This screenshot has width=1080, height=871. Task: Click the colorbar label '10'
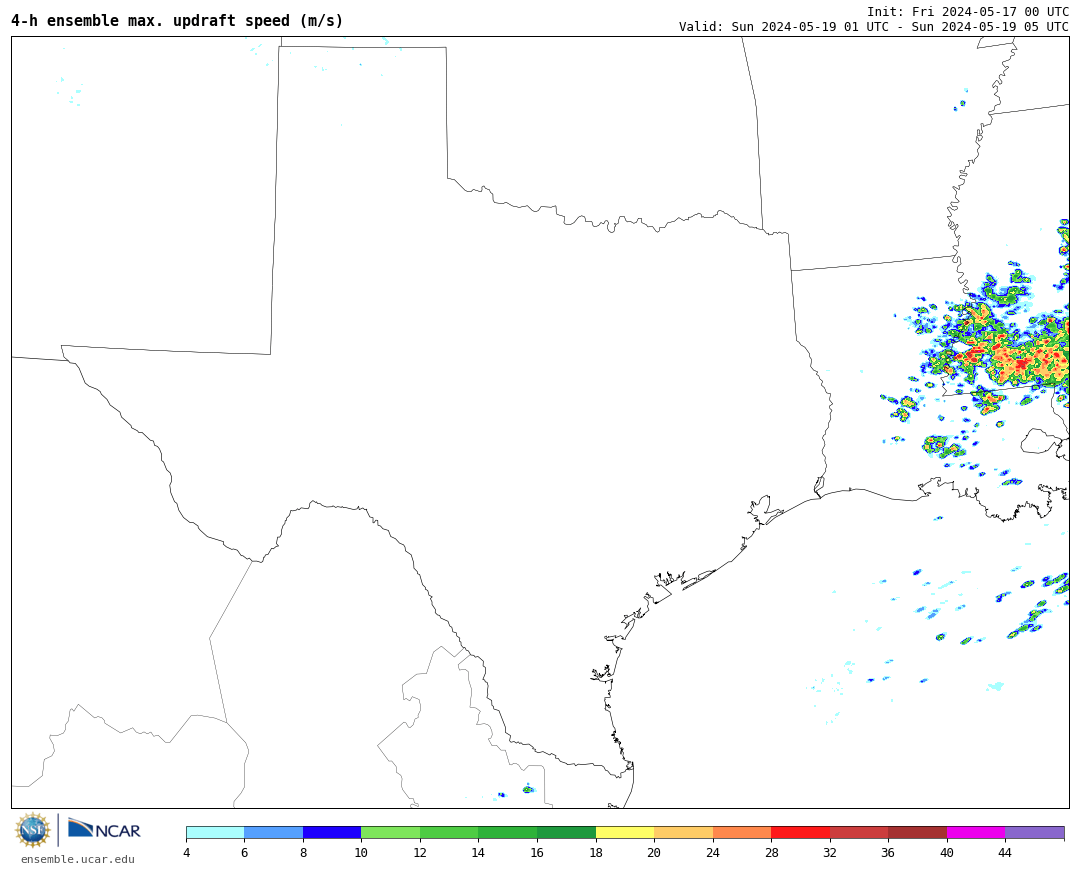(x=361, y=853)
